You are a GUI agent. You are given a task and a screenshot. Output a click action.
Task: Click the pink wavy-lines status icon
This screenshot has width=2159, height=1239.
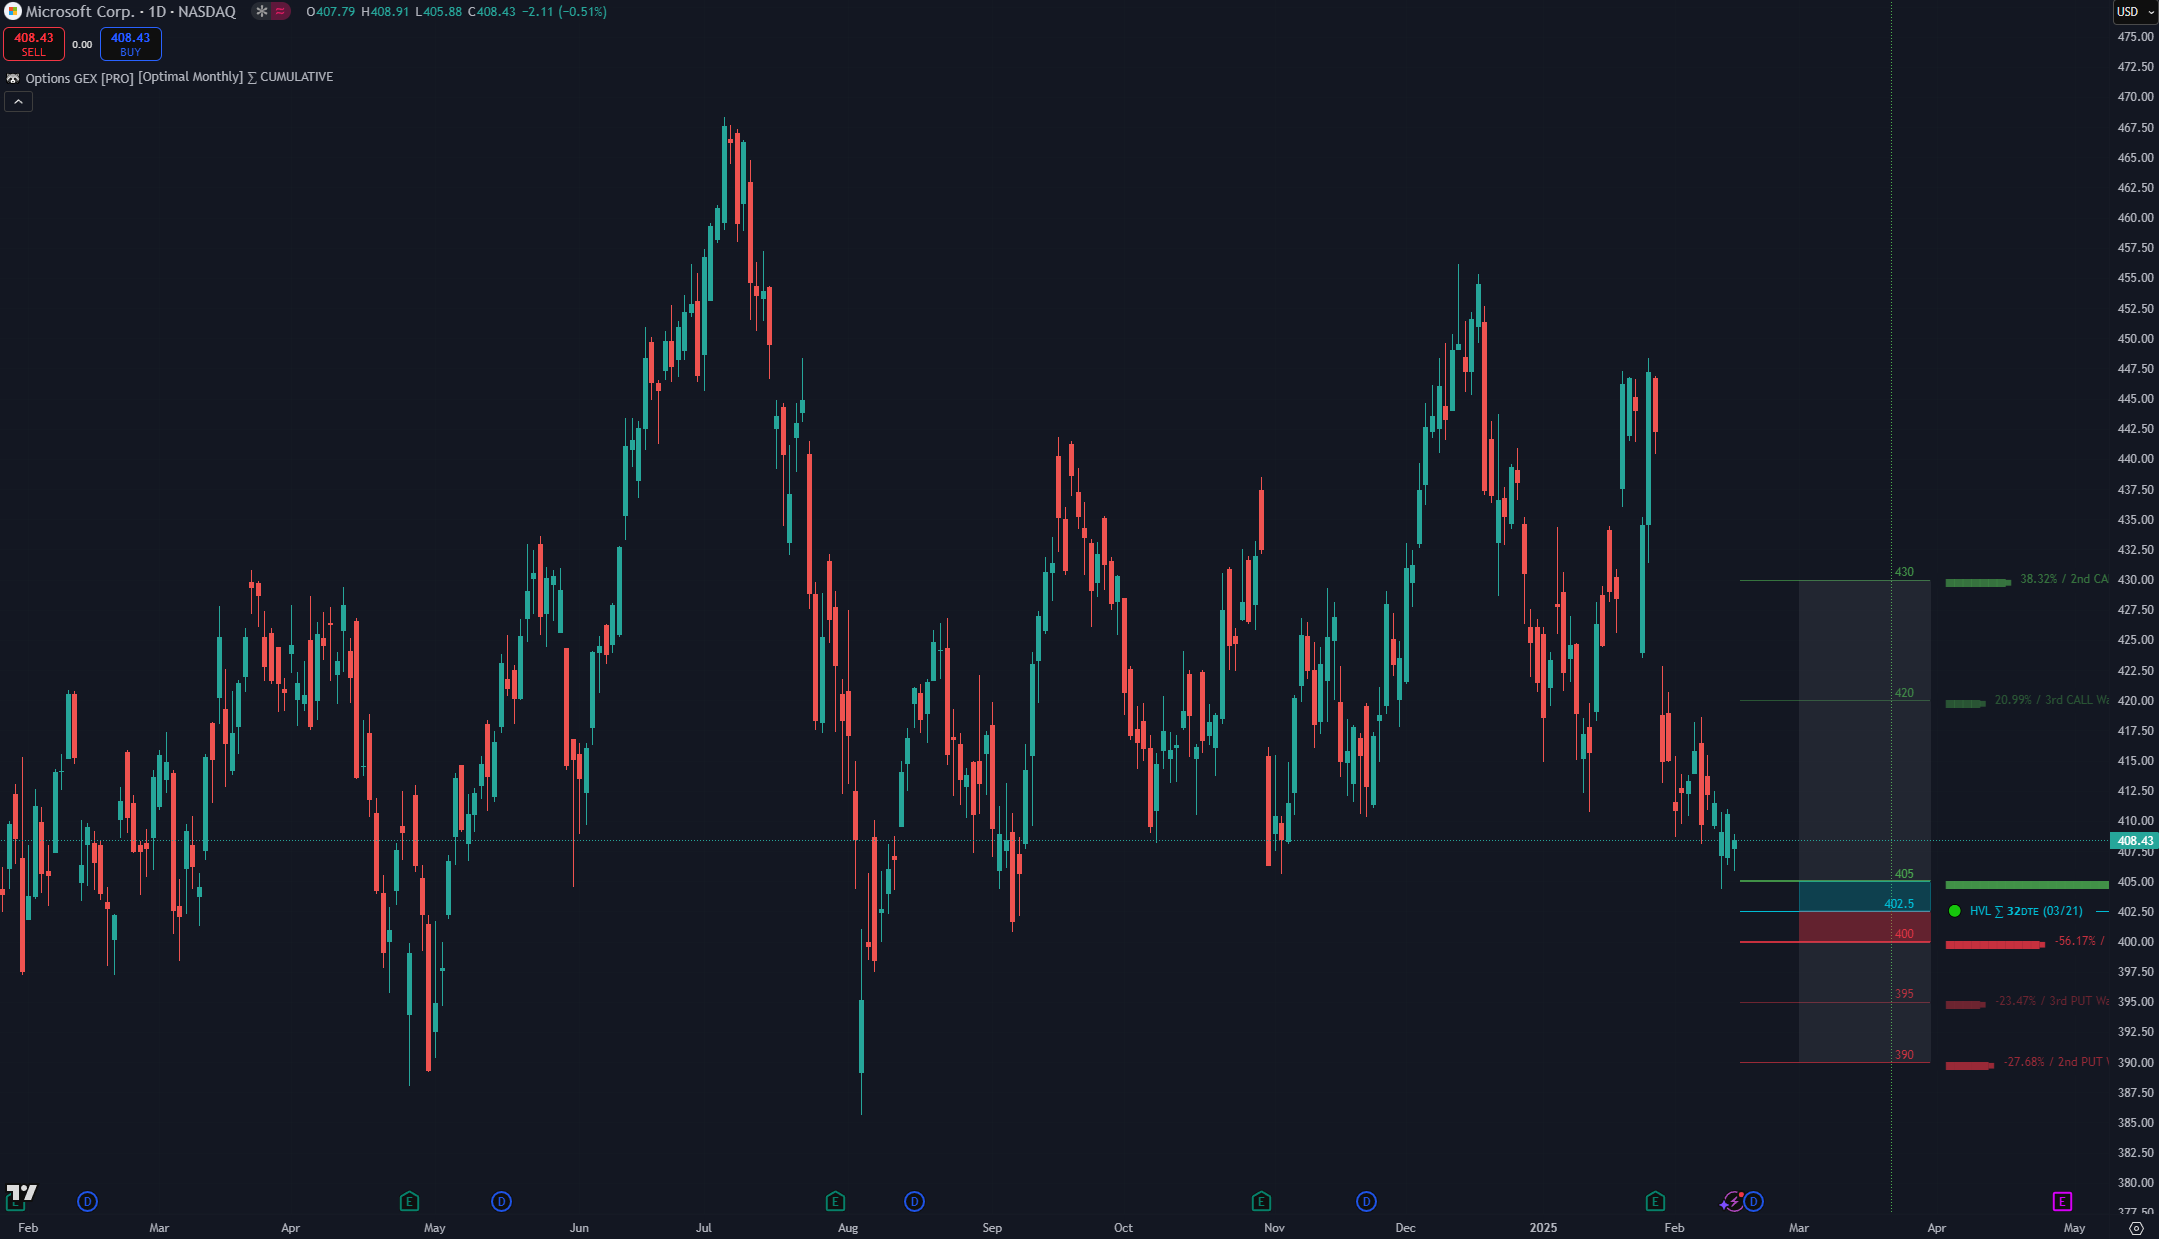pos(281,12)
